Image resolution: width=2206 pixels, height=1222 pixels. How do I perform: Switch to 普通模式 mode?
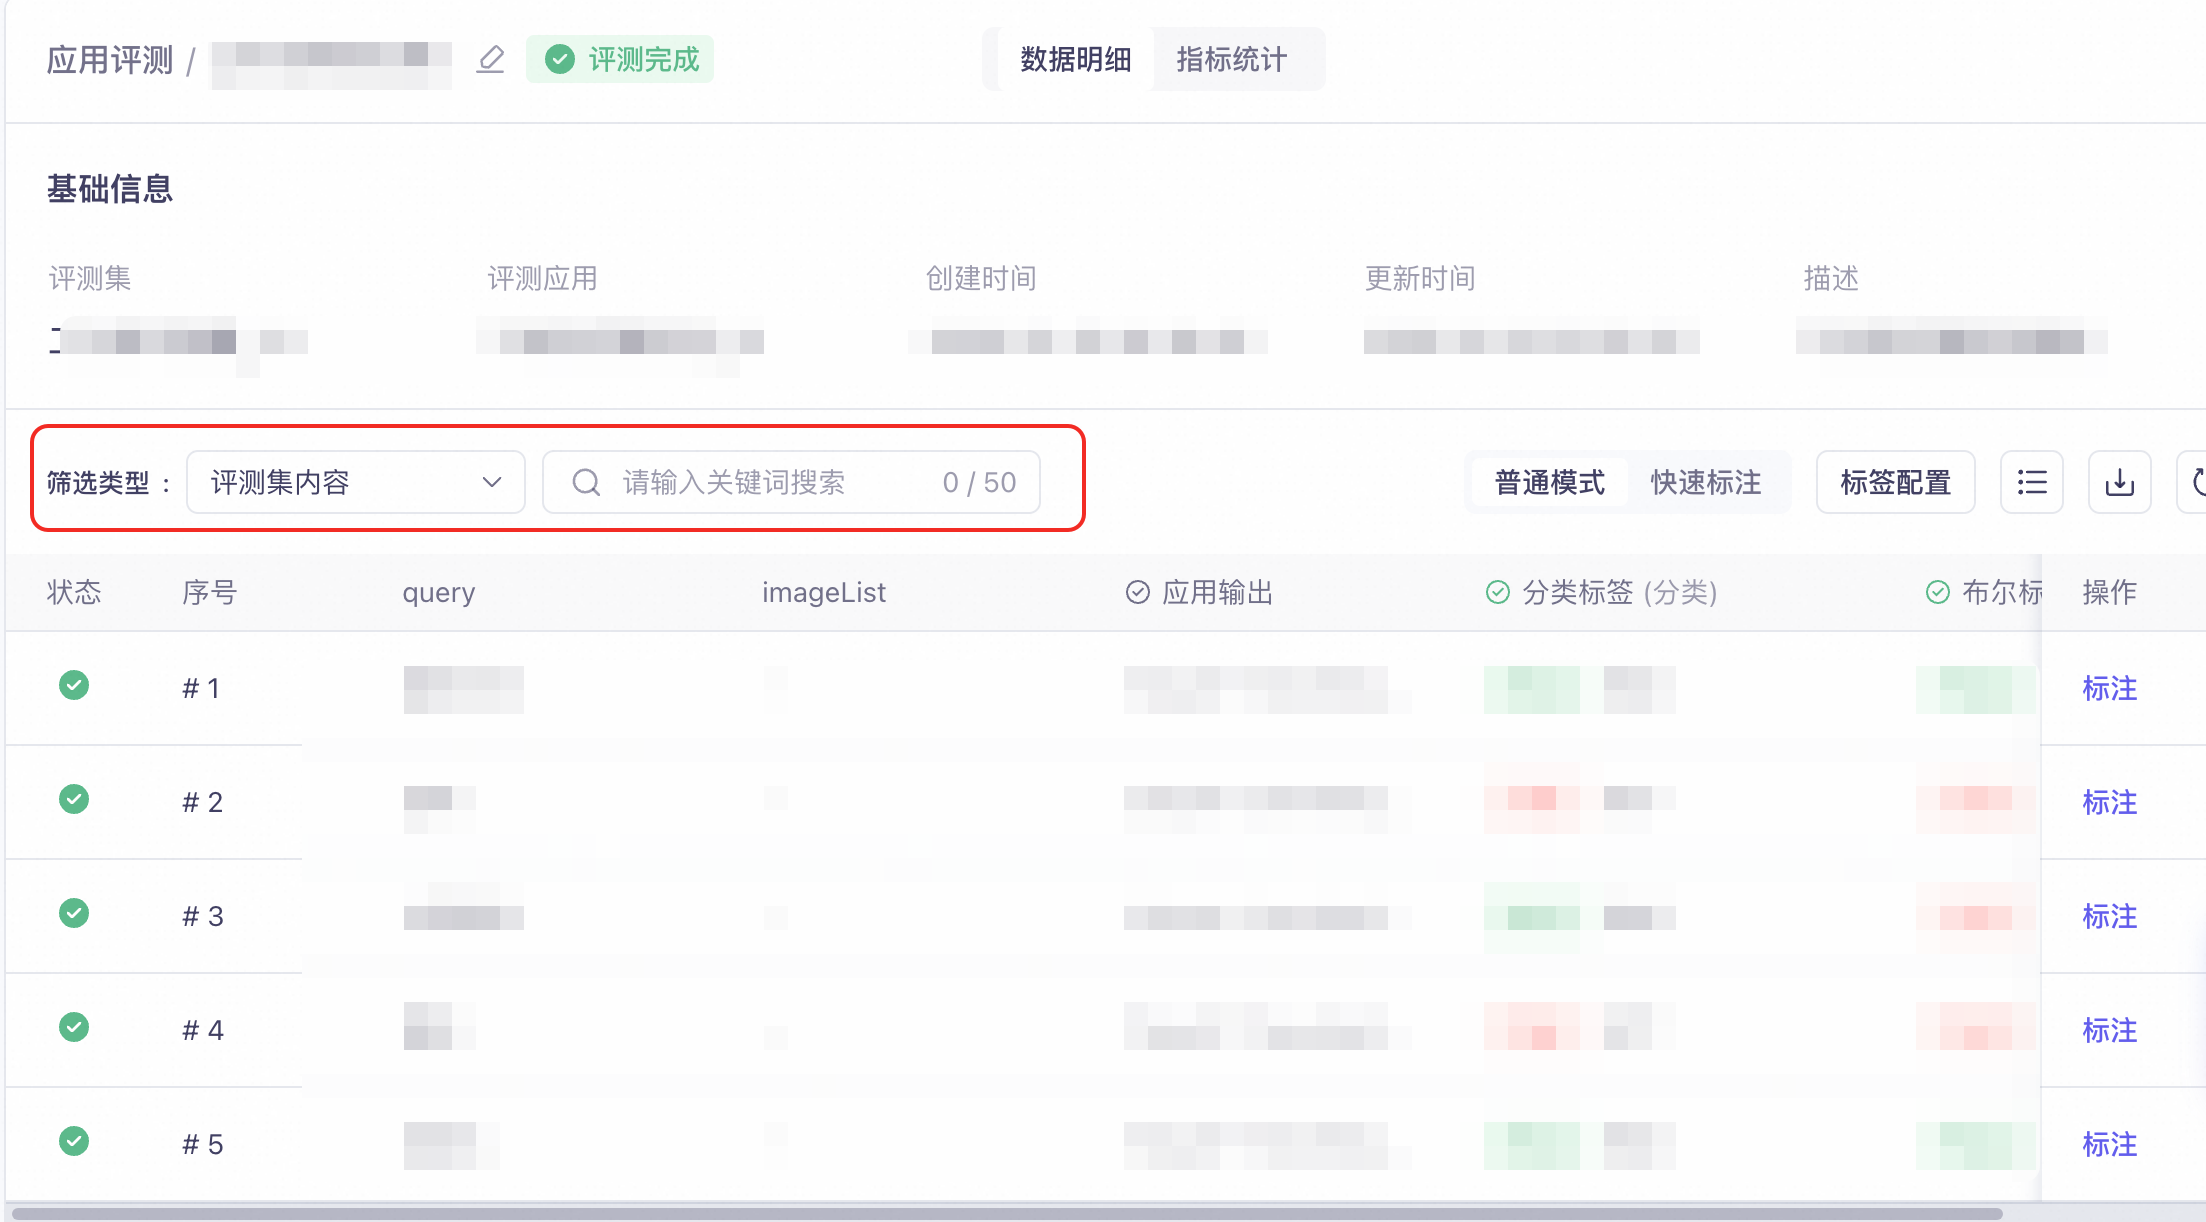(1549, 483)
